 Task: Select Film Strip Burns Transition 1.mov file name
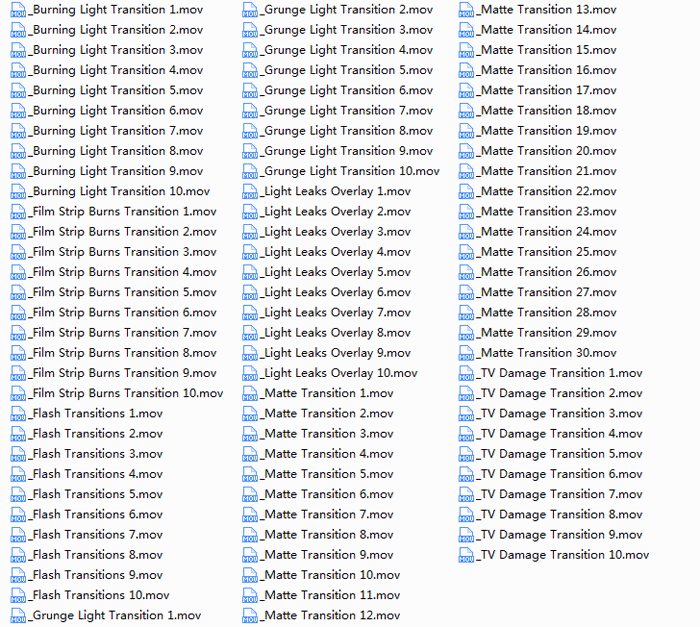click(123, 212)
